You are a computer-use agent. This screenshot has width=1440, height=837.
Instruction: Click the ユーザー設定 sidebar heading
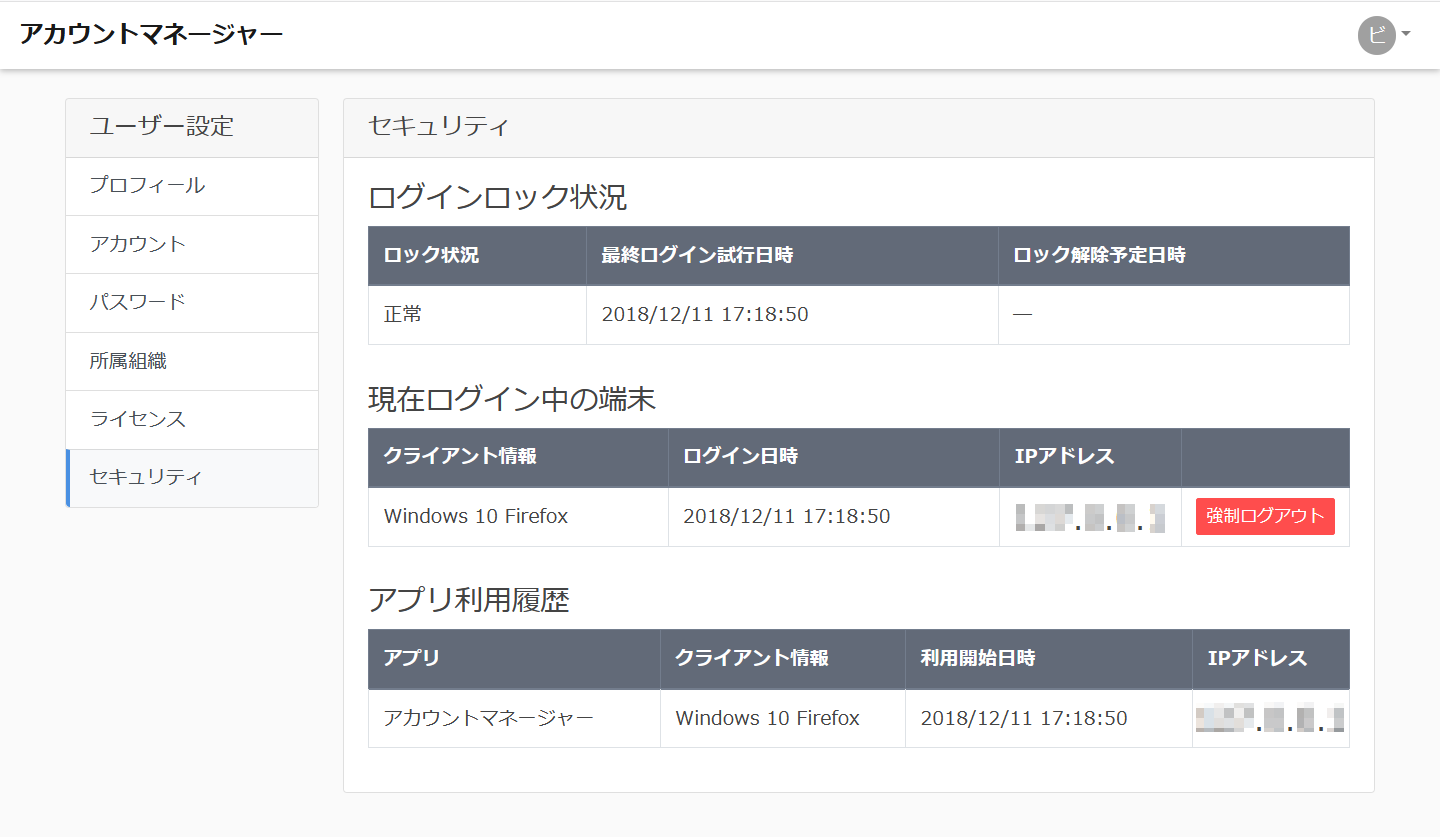point(161,127)
